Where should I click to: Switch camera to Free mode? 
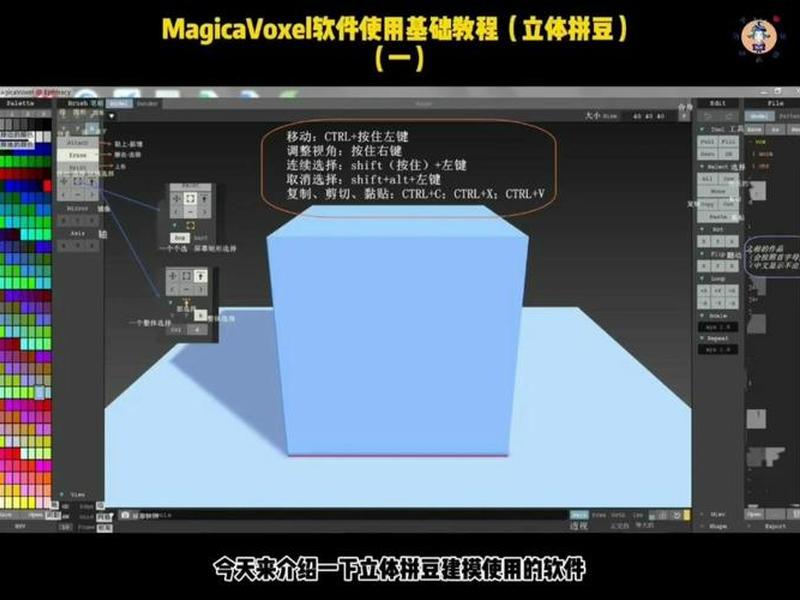[599, 515]
